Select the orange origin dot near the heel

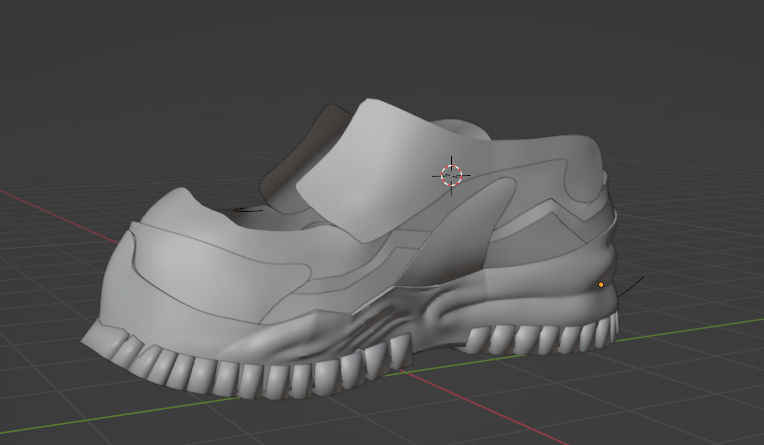tap(601, 285)
